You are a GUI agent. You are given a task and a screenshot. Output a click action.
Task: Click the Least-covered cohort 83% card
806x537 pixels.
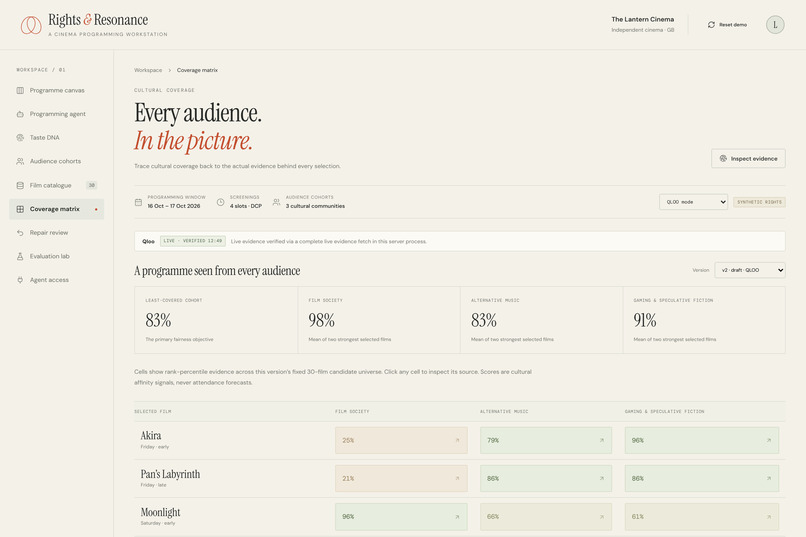tap(216, 320)
